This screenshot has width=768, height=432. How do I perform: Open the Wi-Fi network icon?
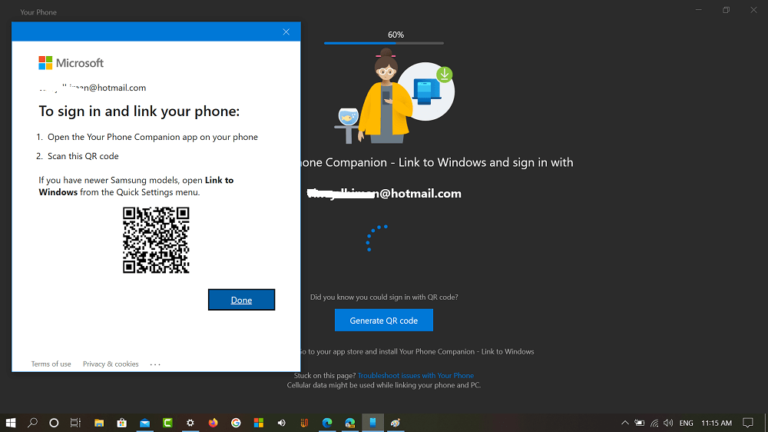tap(654, 423)
